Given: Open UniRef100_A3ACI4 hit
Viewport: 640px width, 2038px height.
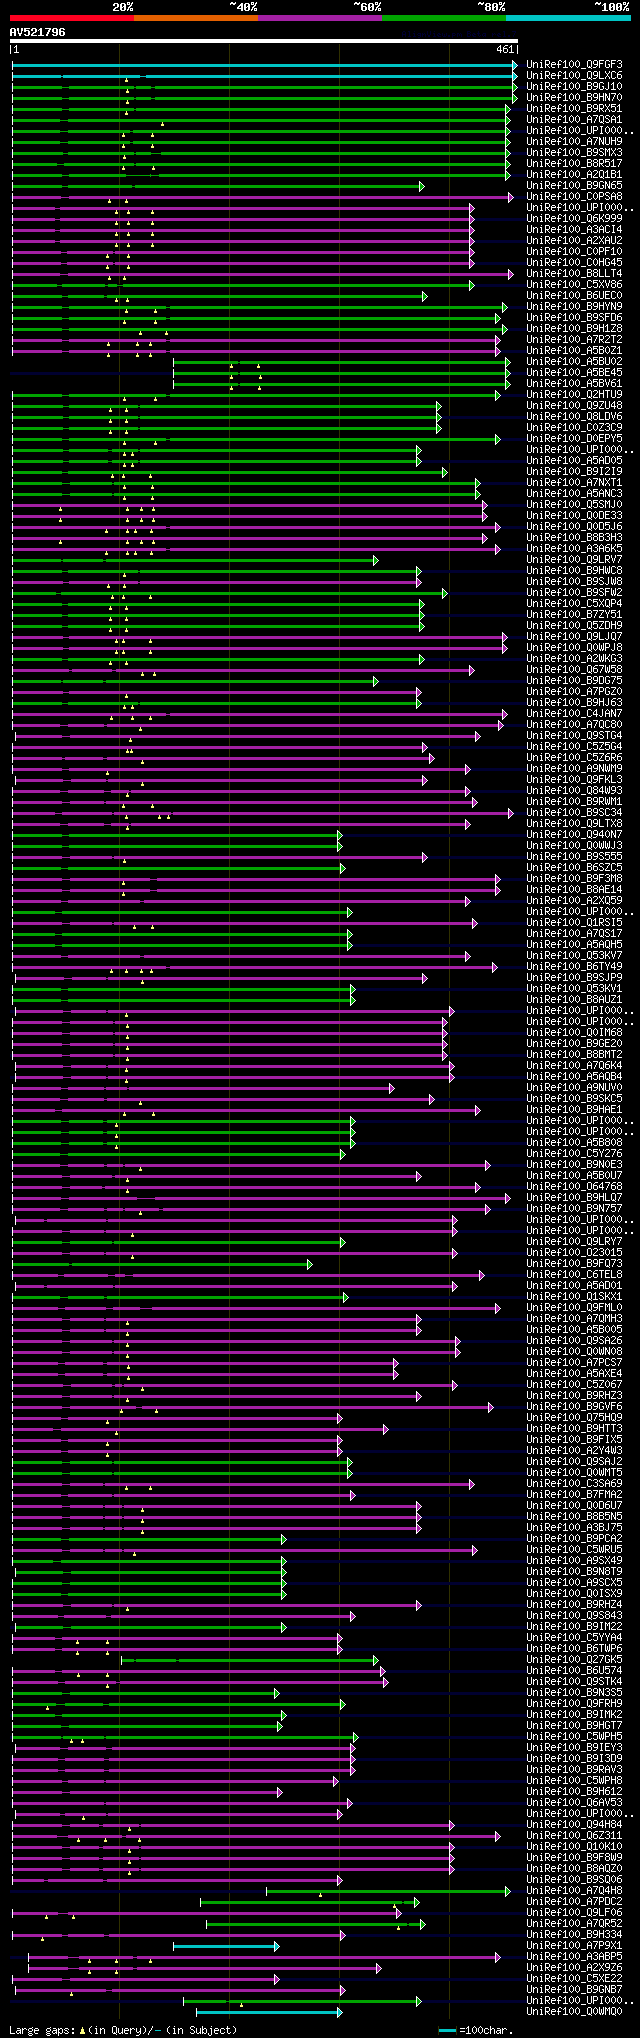Looking at the screenshot, I should click(574, 230).
